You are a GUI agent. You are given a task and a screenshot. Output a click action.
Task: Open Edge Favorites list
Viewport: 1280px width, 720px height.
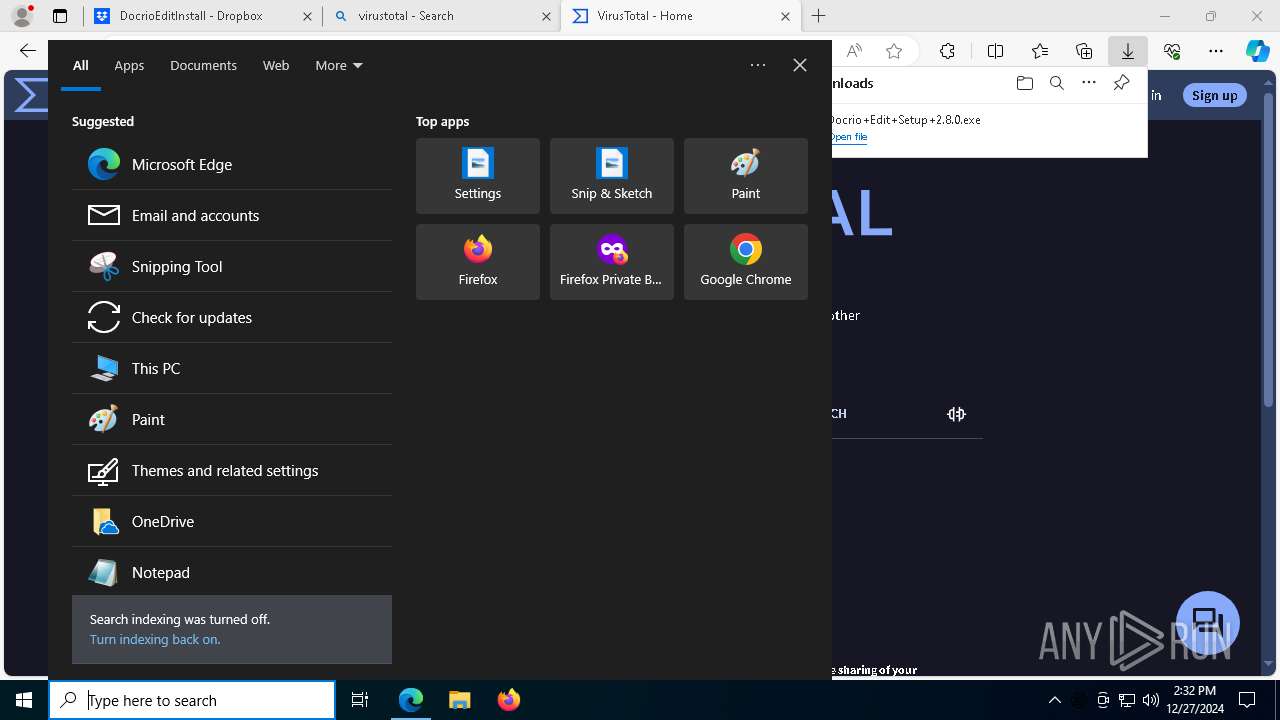[1040, 51]
